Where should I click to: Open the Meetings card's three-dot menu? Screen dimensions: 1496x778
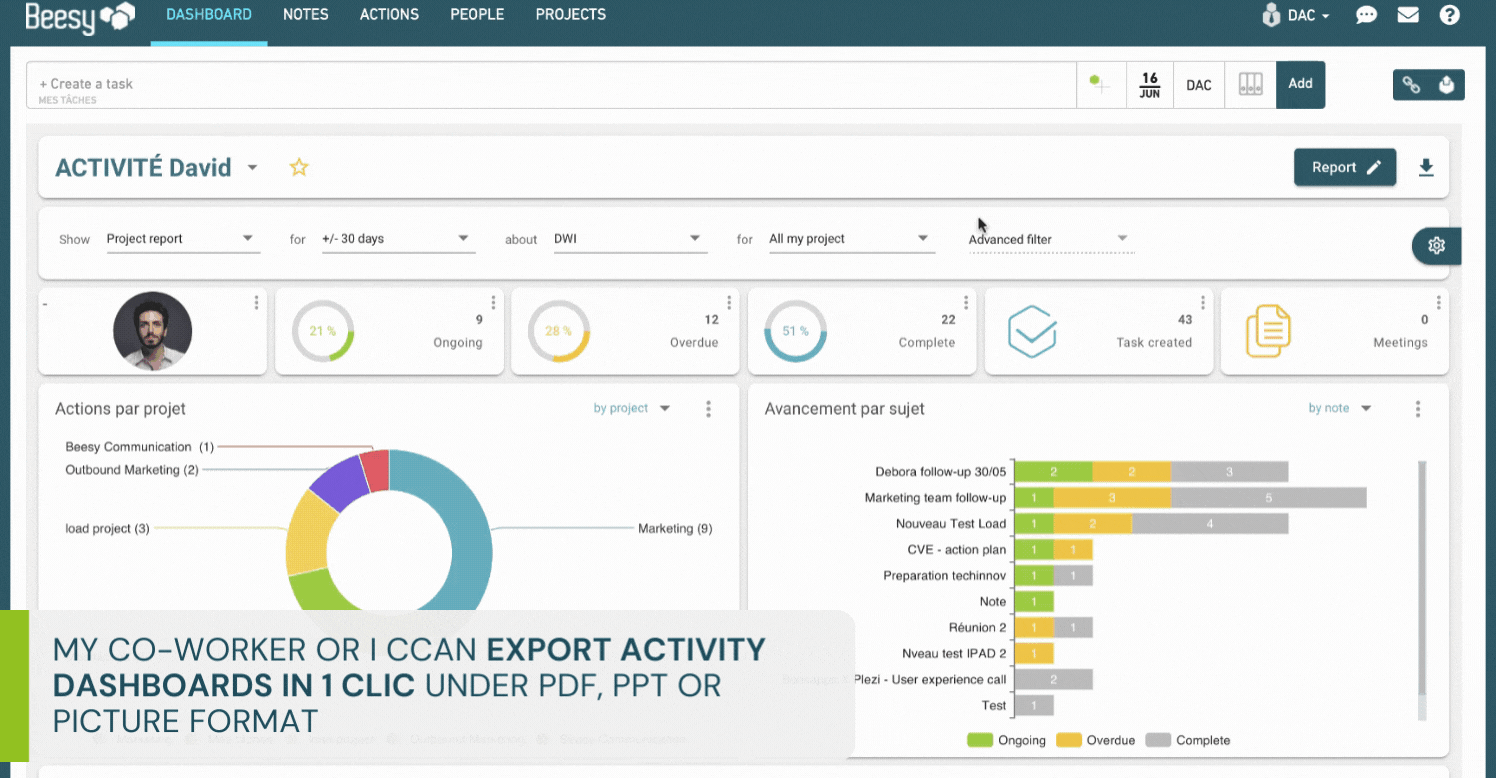[x=1439, y=302]
